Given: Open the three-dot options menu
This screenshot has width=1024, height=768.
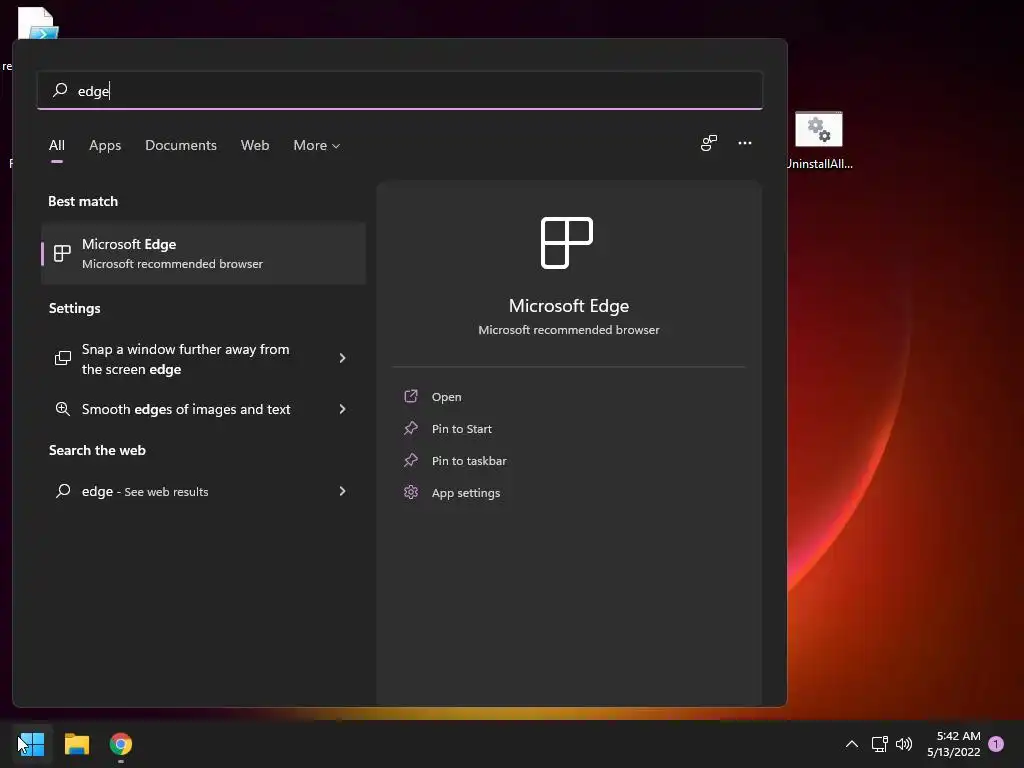Looking at the screenshot, I should click(x=744, y=143).
